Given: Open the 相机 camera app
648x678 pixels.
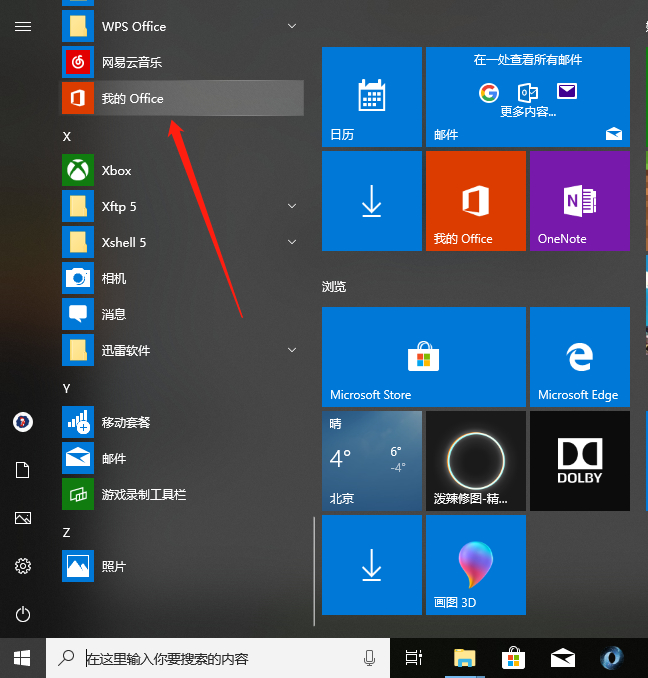Looking at the screenshot, I should click(182, 278).
